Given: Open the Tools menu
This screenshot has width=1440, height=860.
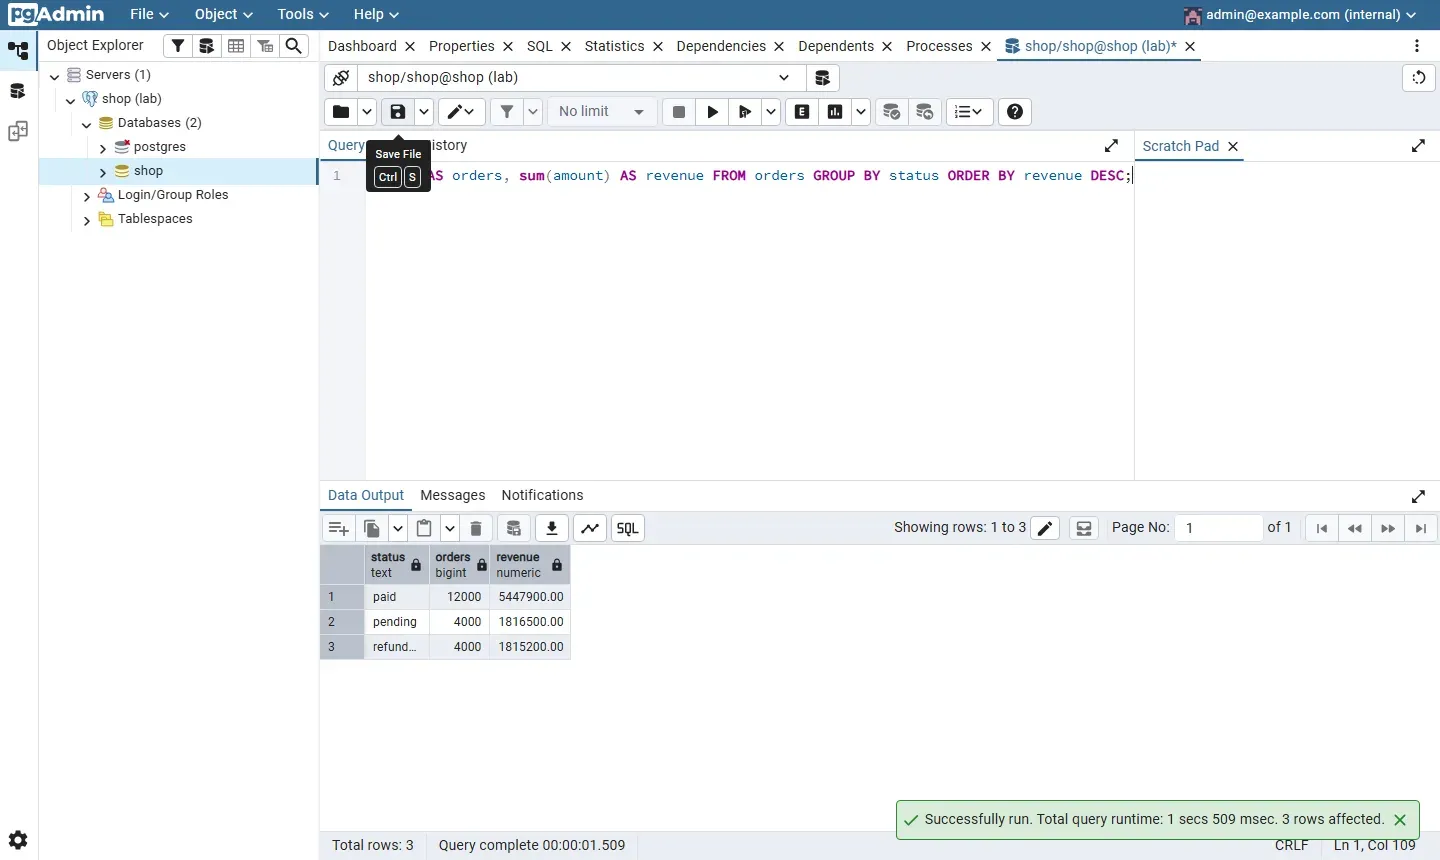Looking at the screenshot, I should pyautogui.click(x=303, y=14).
